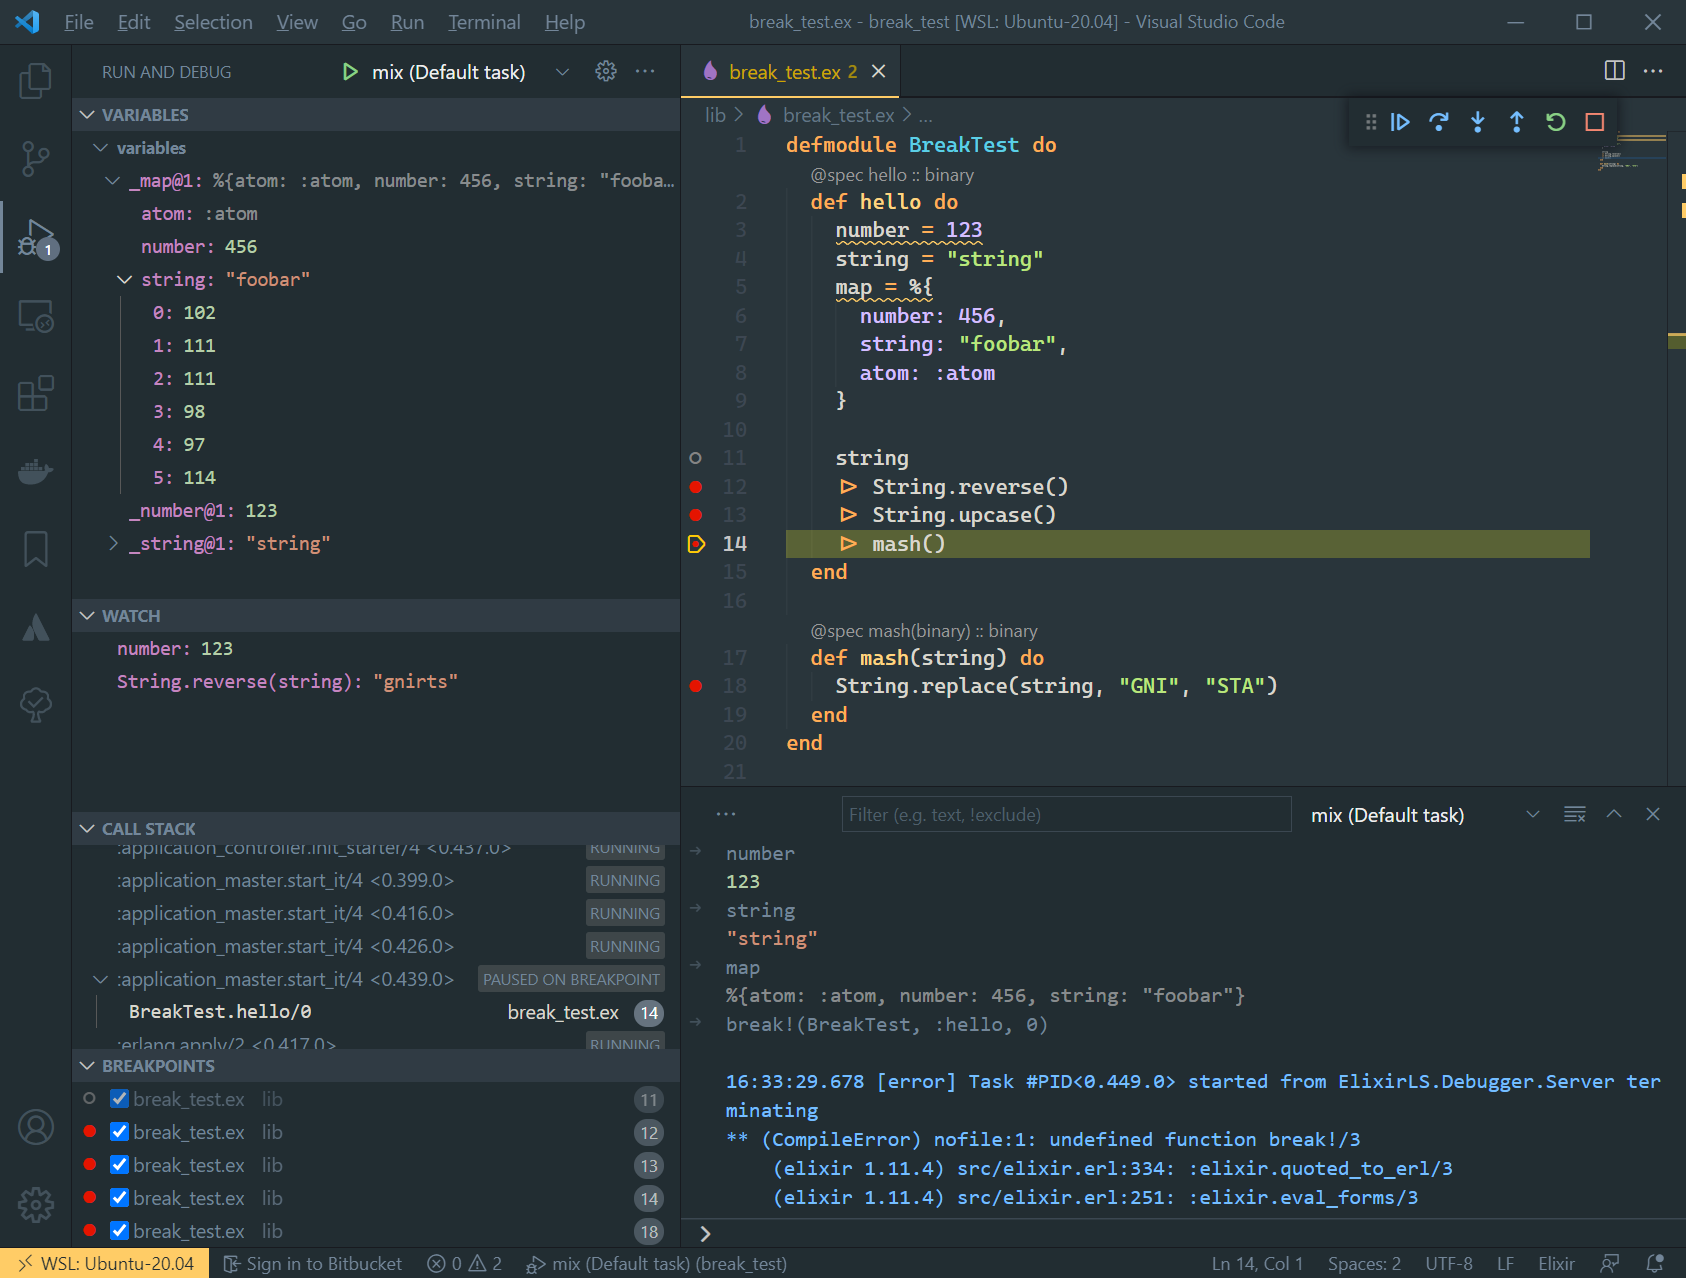
Task: Click Sign in to Bitbucket
Action: coord(312,1263)
